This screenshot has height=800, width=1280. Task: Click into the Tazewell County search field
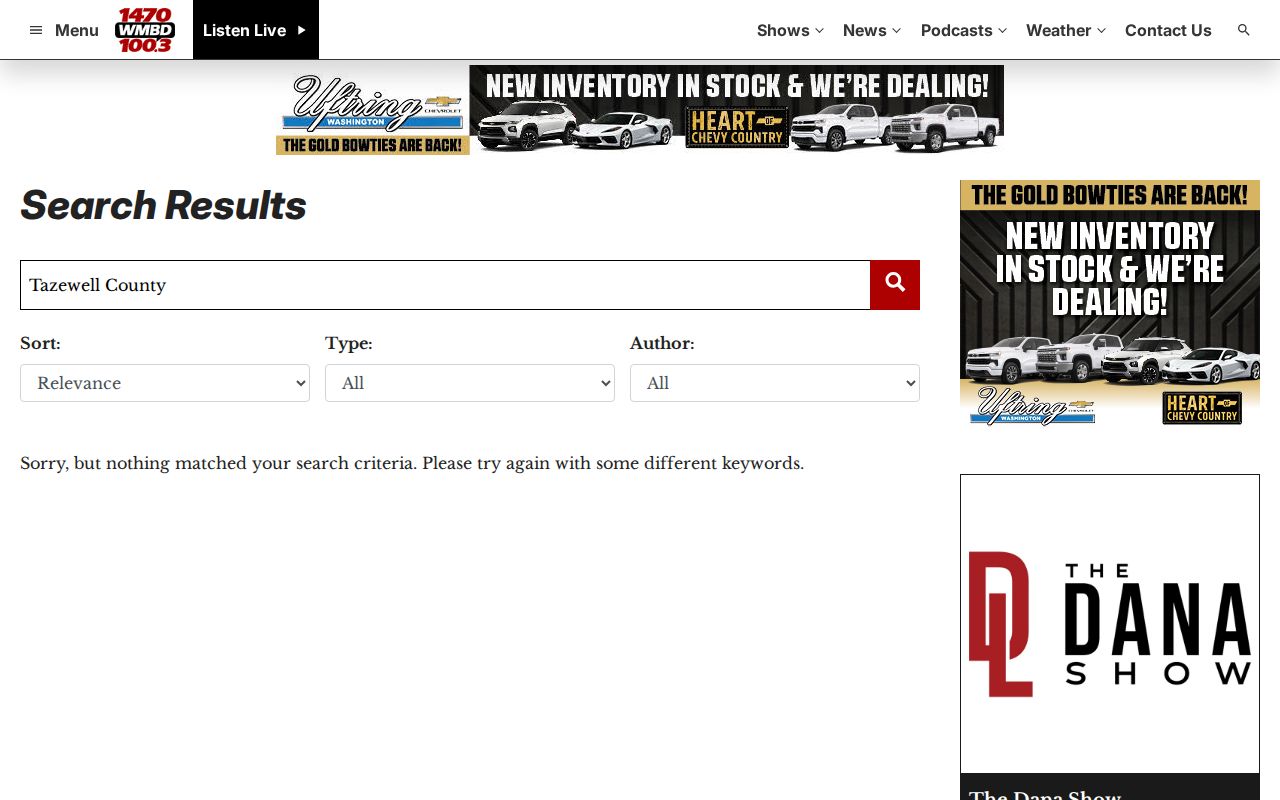click(x=445, y=285)
